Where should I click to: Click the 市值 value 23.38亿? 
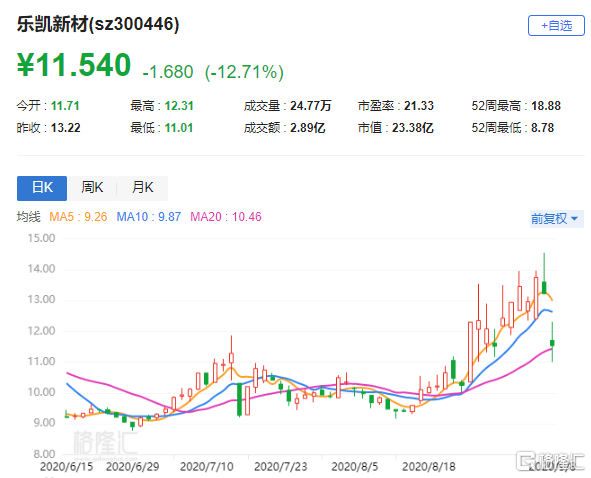(413, 128)
